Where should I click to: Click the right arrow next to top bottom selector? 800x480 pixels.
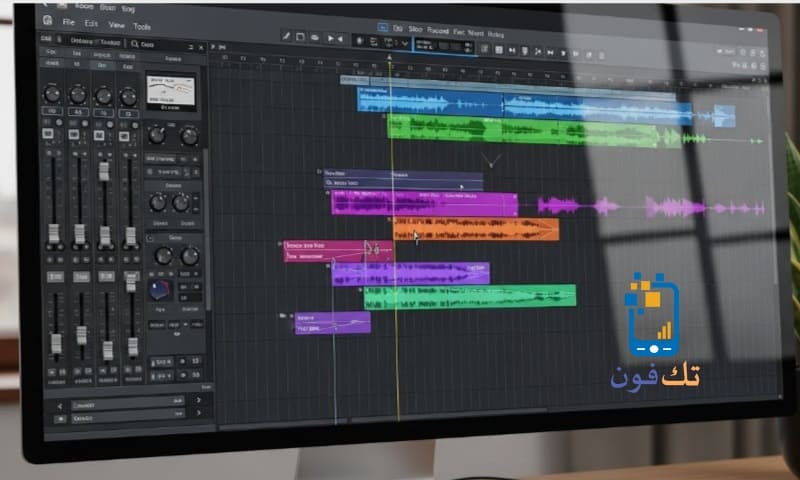coord(199,400)
